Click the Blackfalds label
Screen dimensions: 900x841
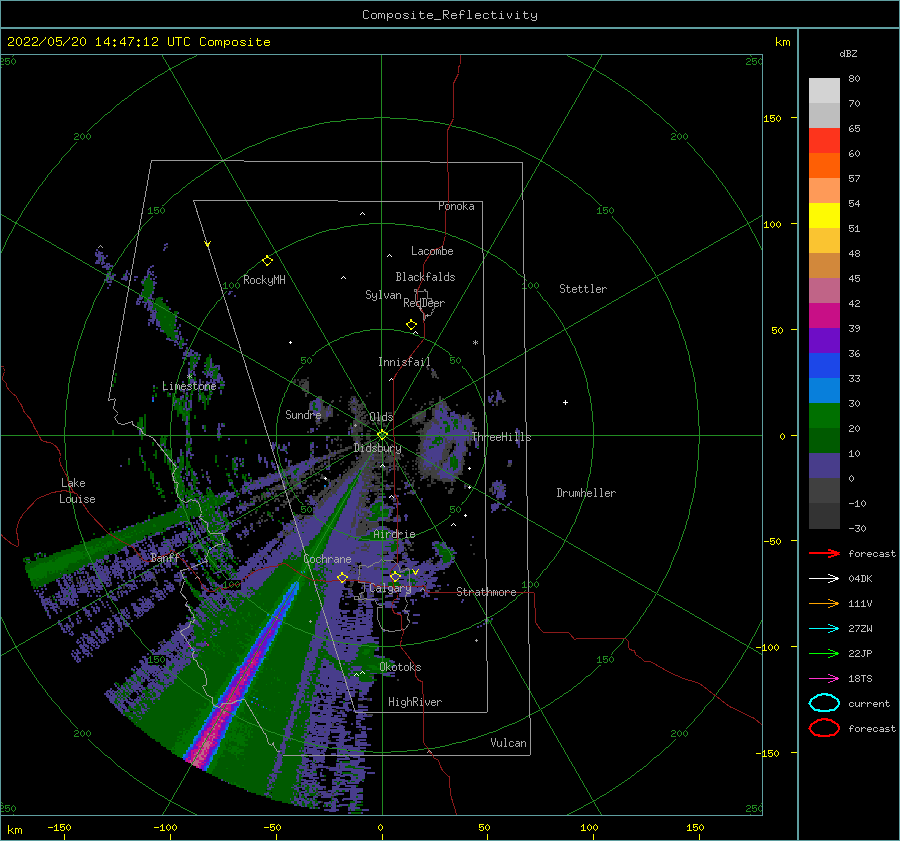(x=425, y=277)
